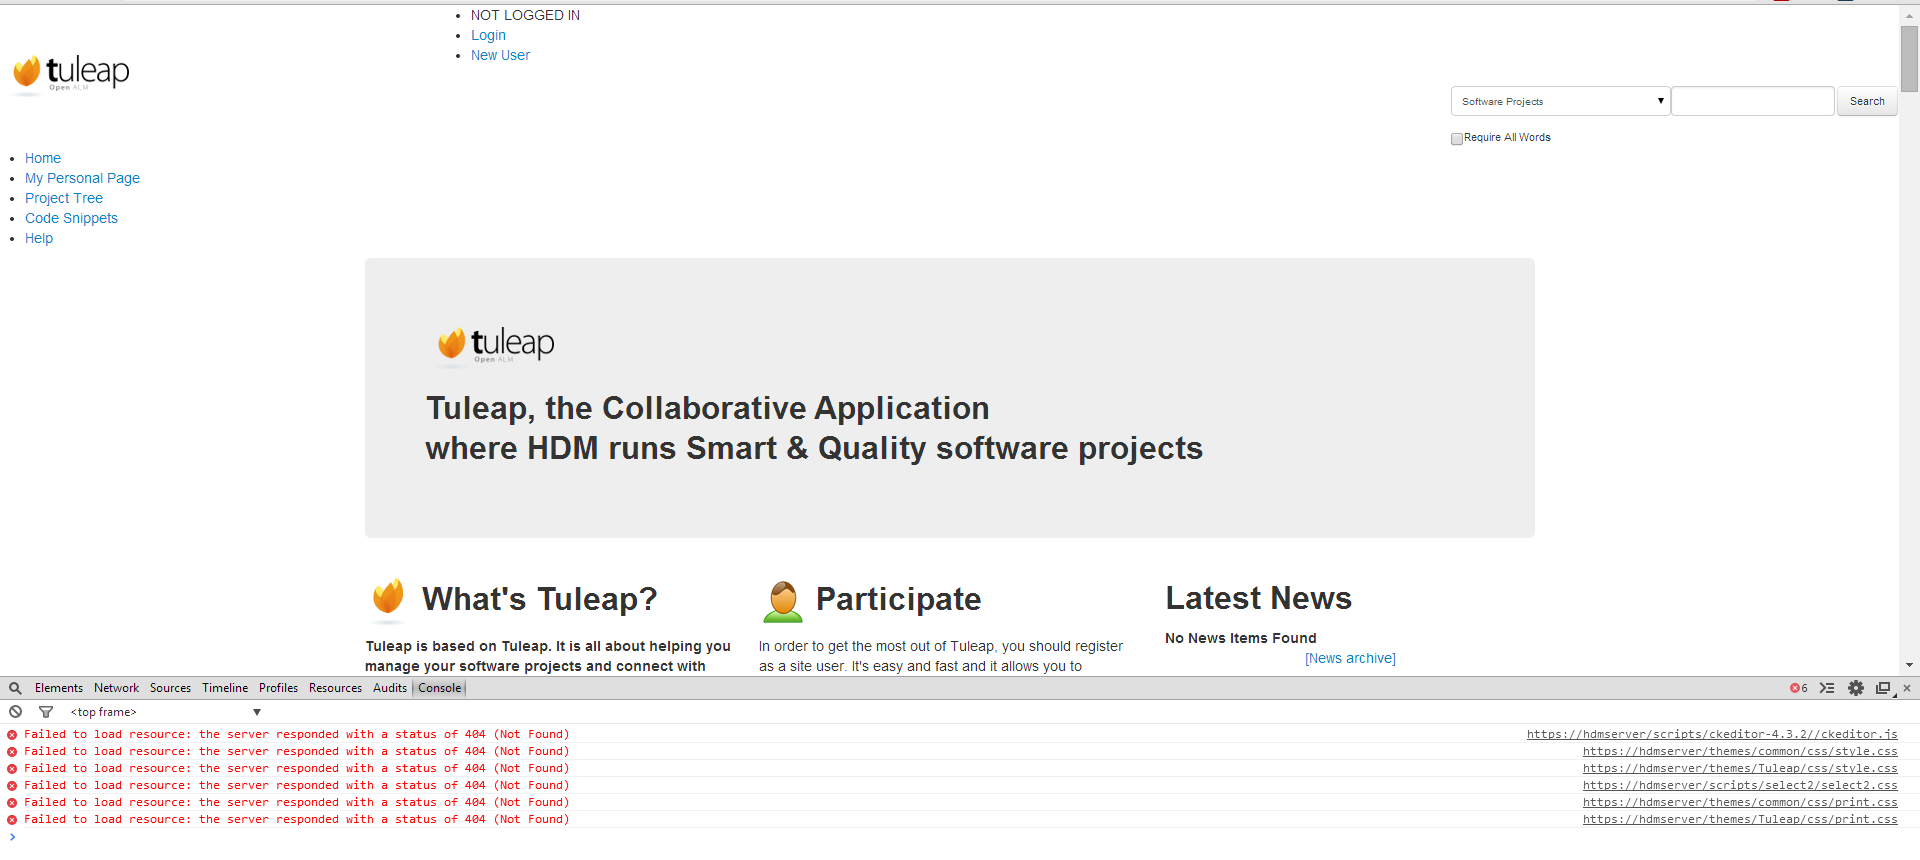
Task: Close the DevTools panel
Action: click(1907, 688)
